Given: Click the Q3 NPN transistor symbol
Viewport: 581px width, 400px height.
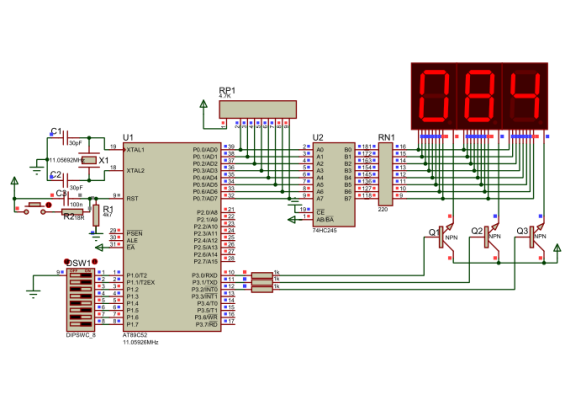Looking at the screenshot, I should coord(536,237).
